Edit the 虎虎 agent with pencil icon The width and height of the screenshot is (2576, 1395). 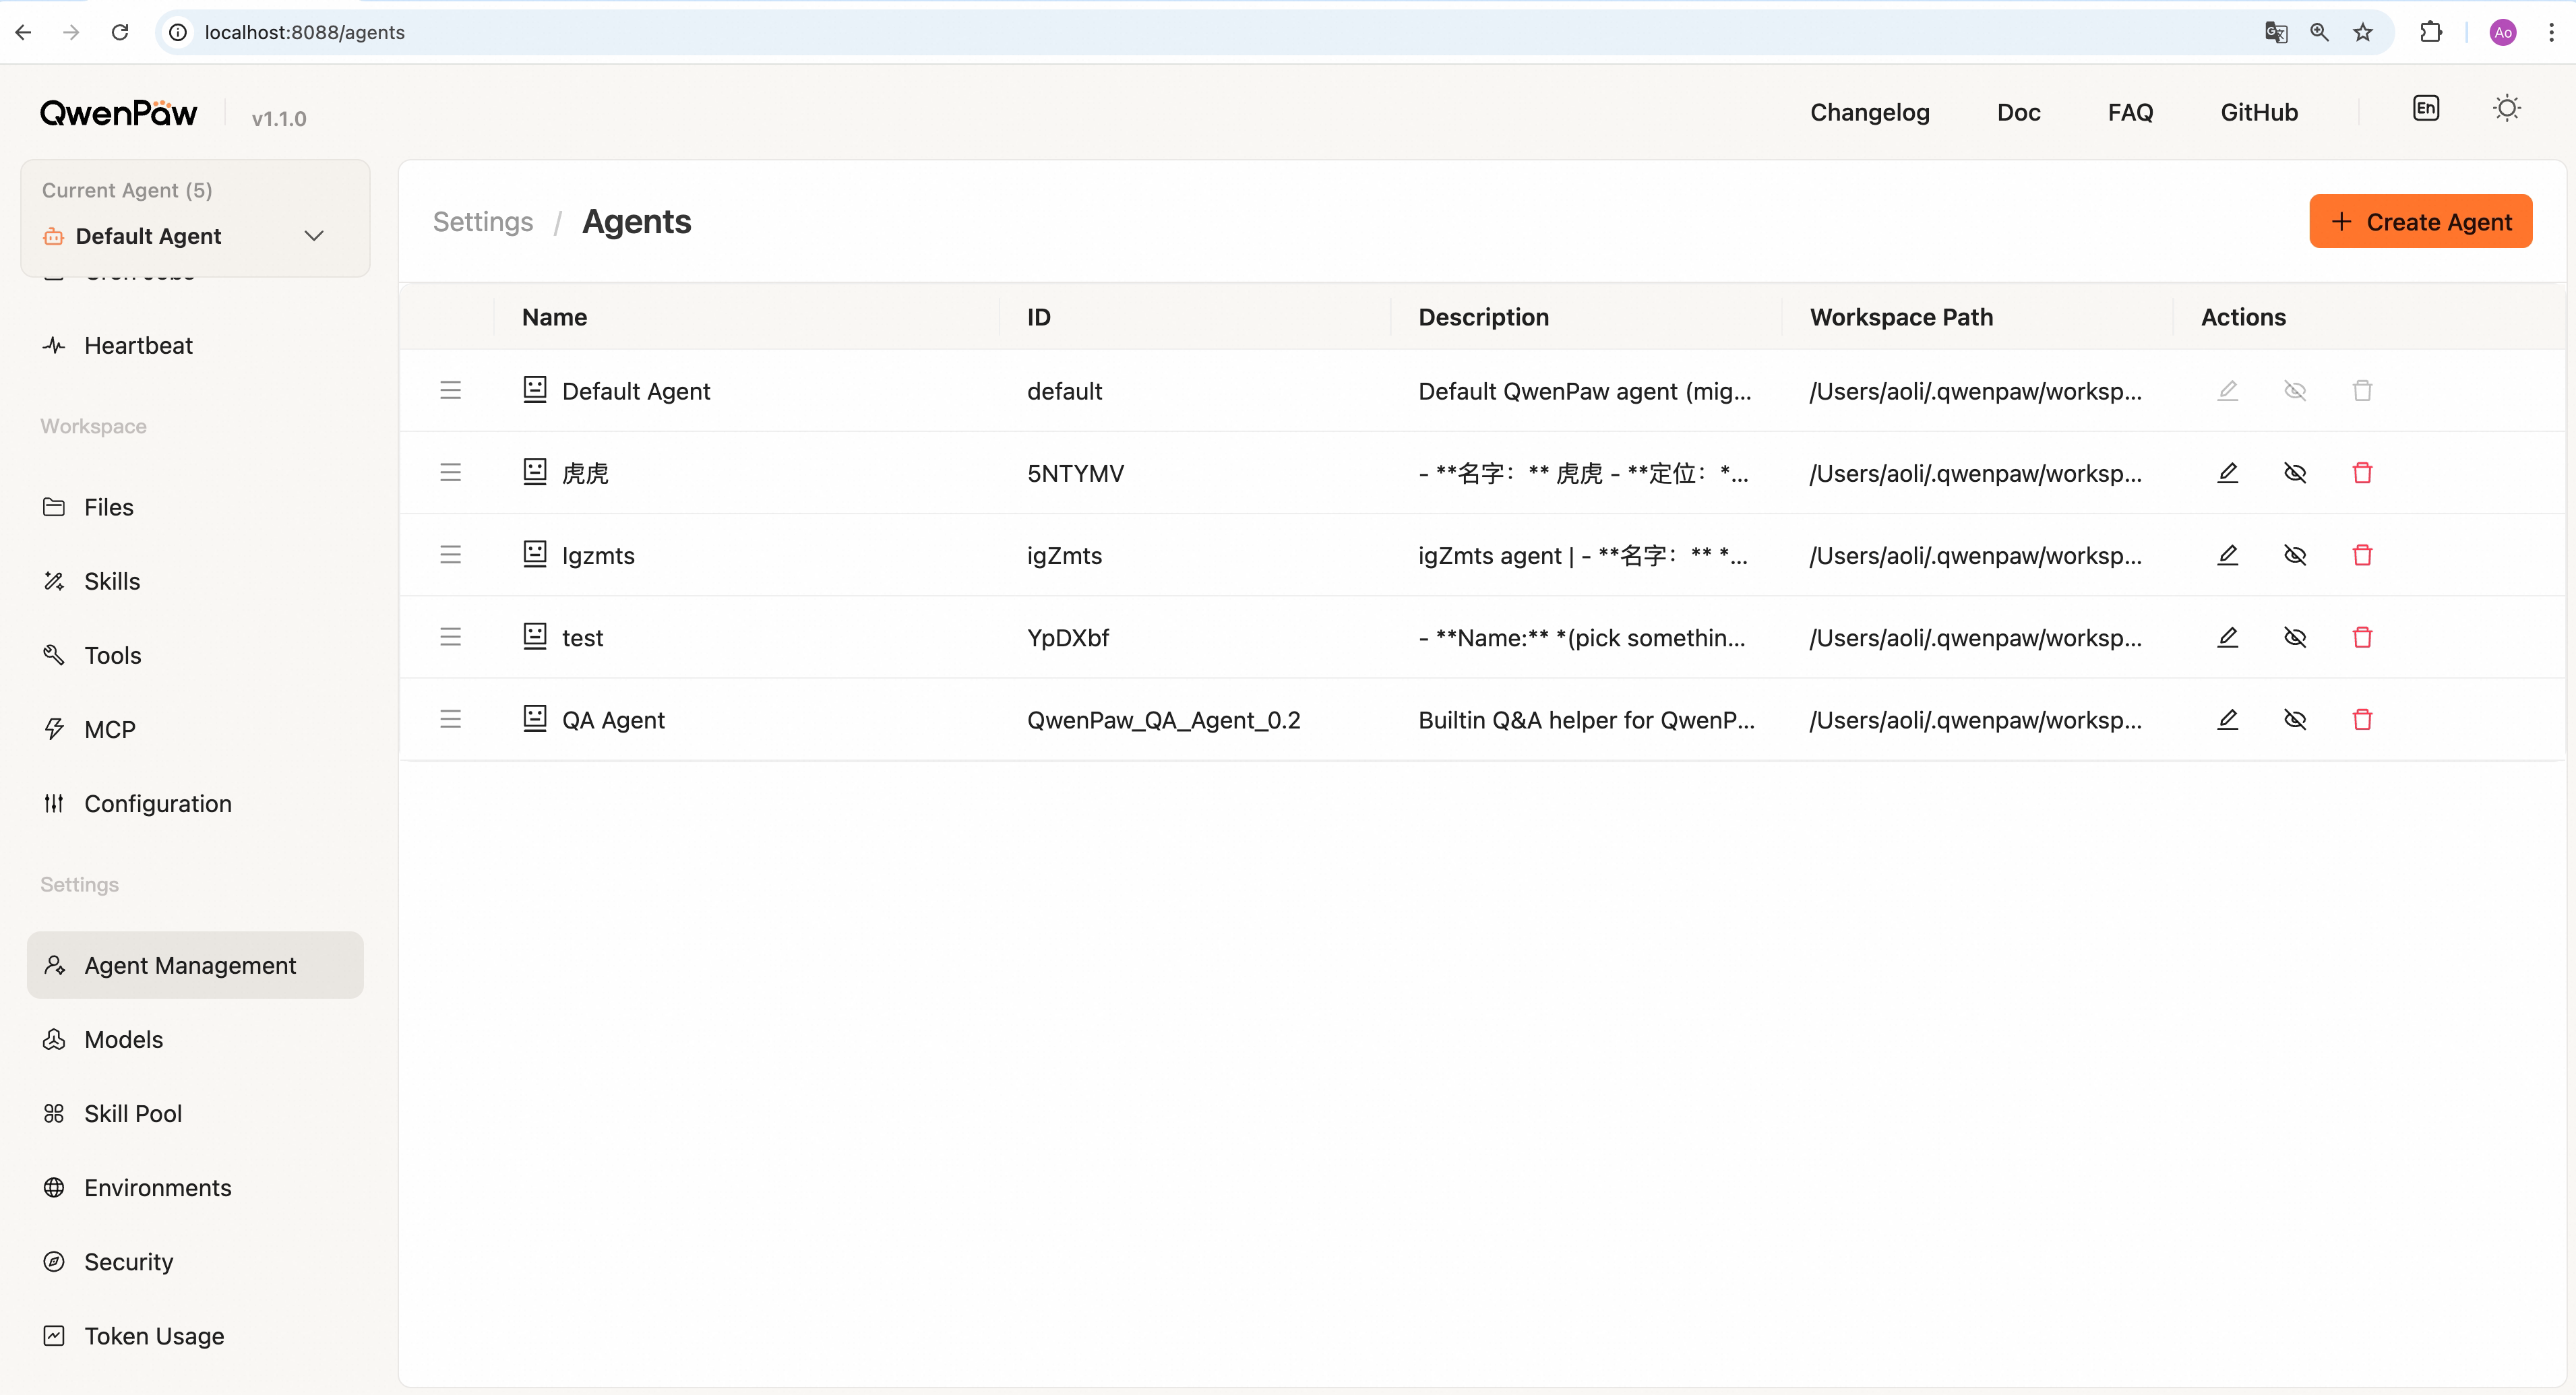coord(2227,473)
